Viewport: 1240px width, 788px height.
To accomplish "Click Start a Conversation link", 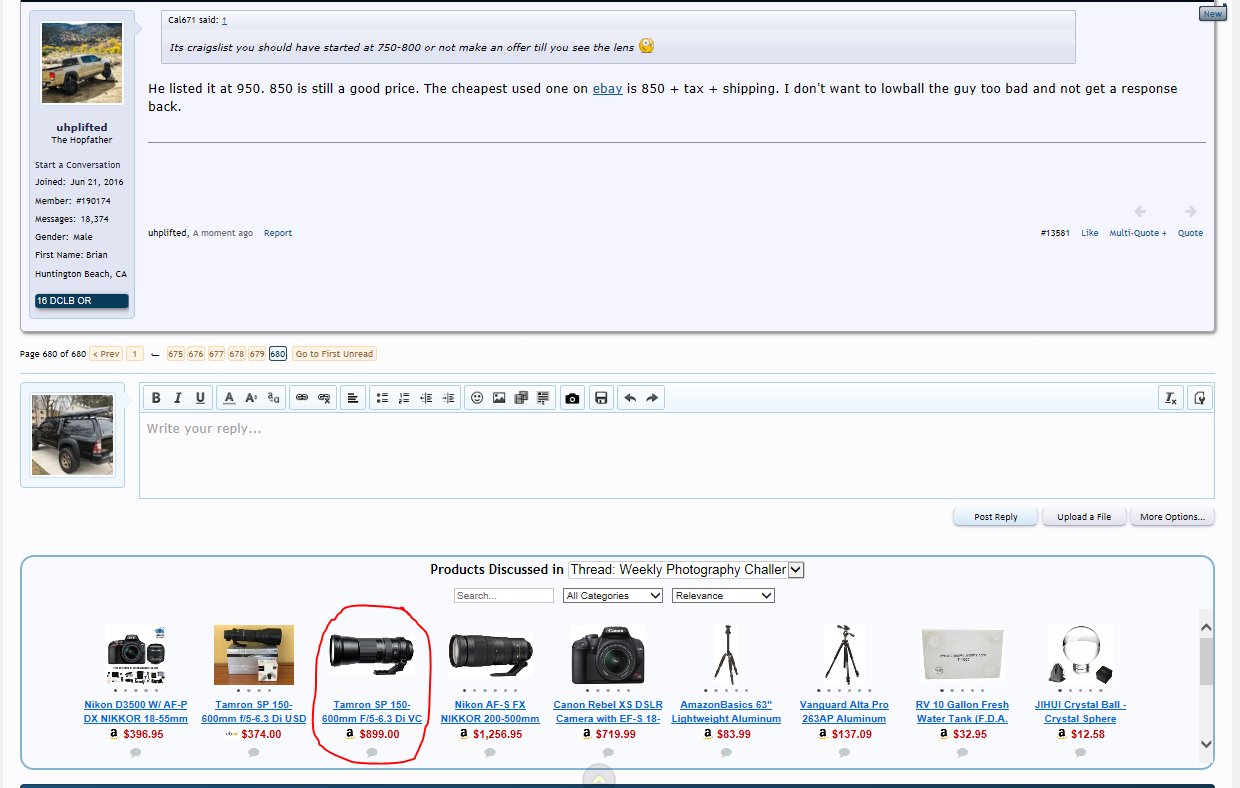I will coord(77,165).
